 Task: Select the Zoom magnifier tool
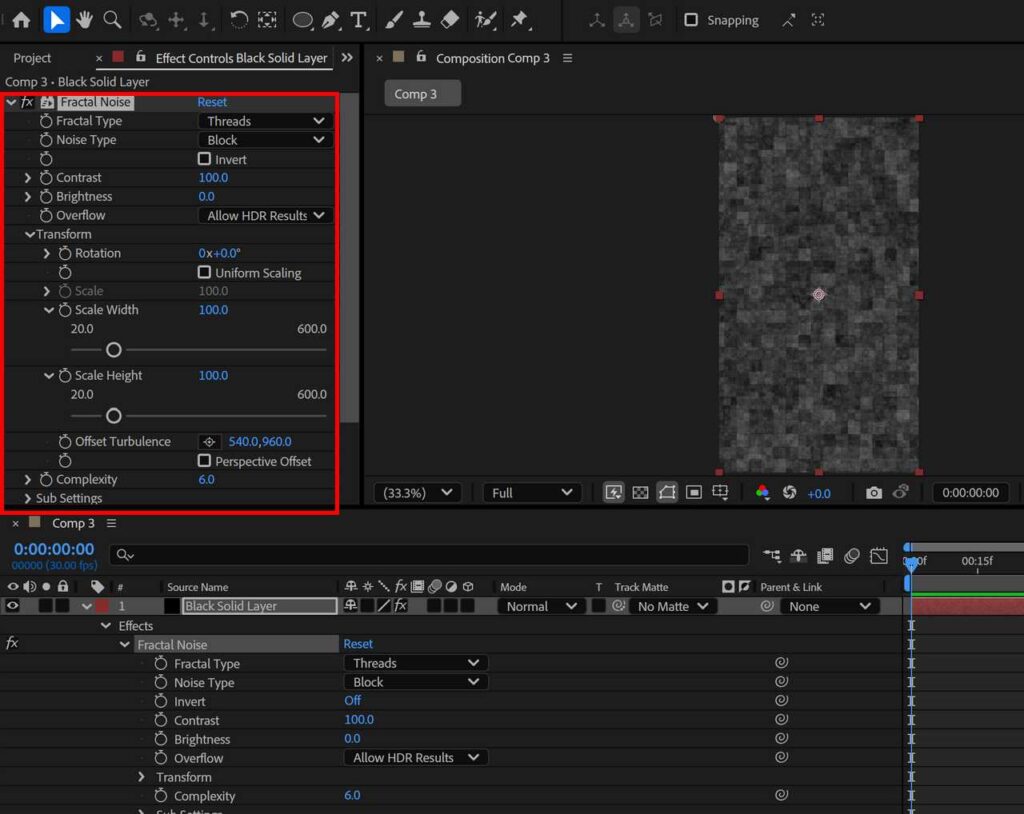click(x=112, y=20)
